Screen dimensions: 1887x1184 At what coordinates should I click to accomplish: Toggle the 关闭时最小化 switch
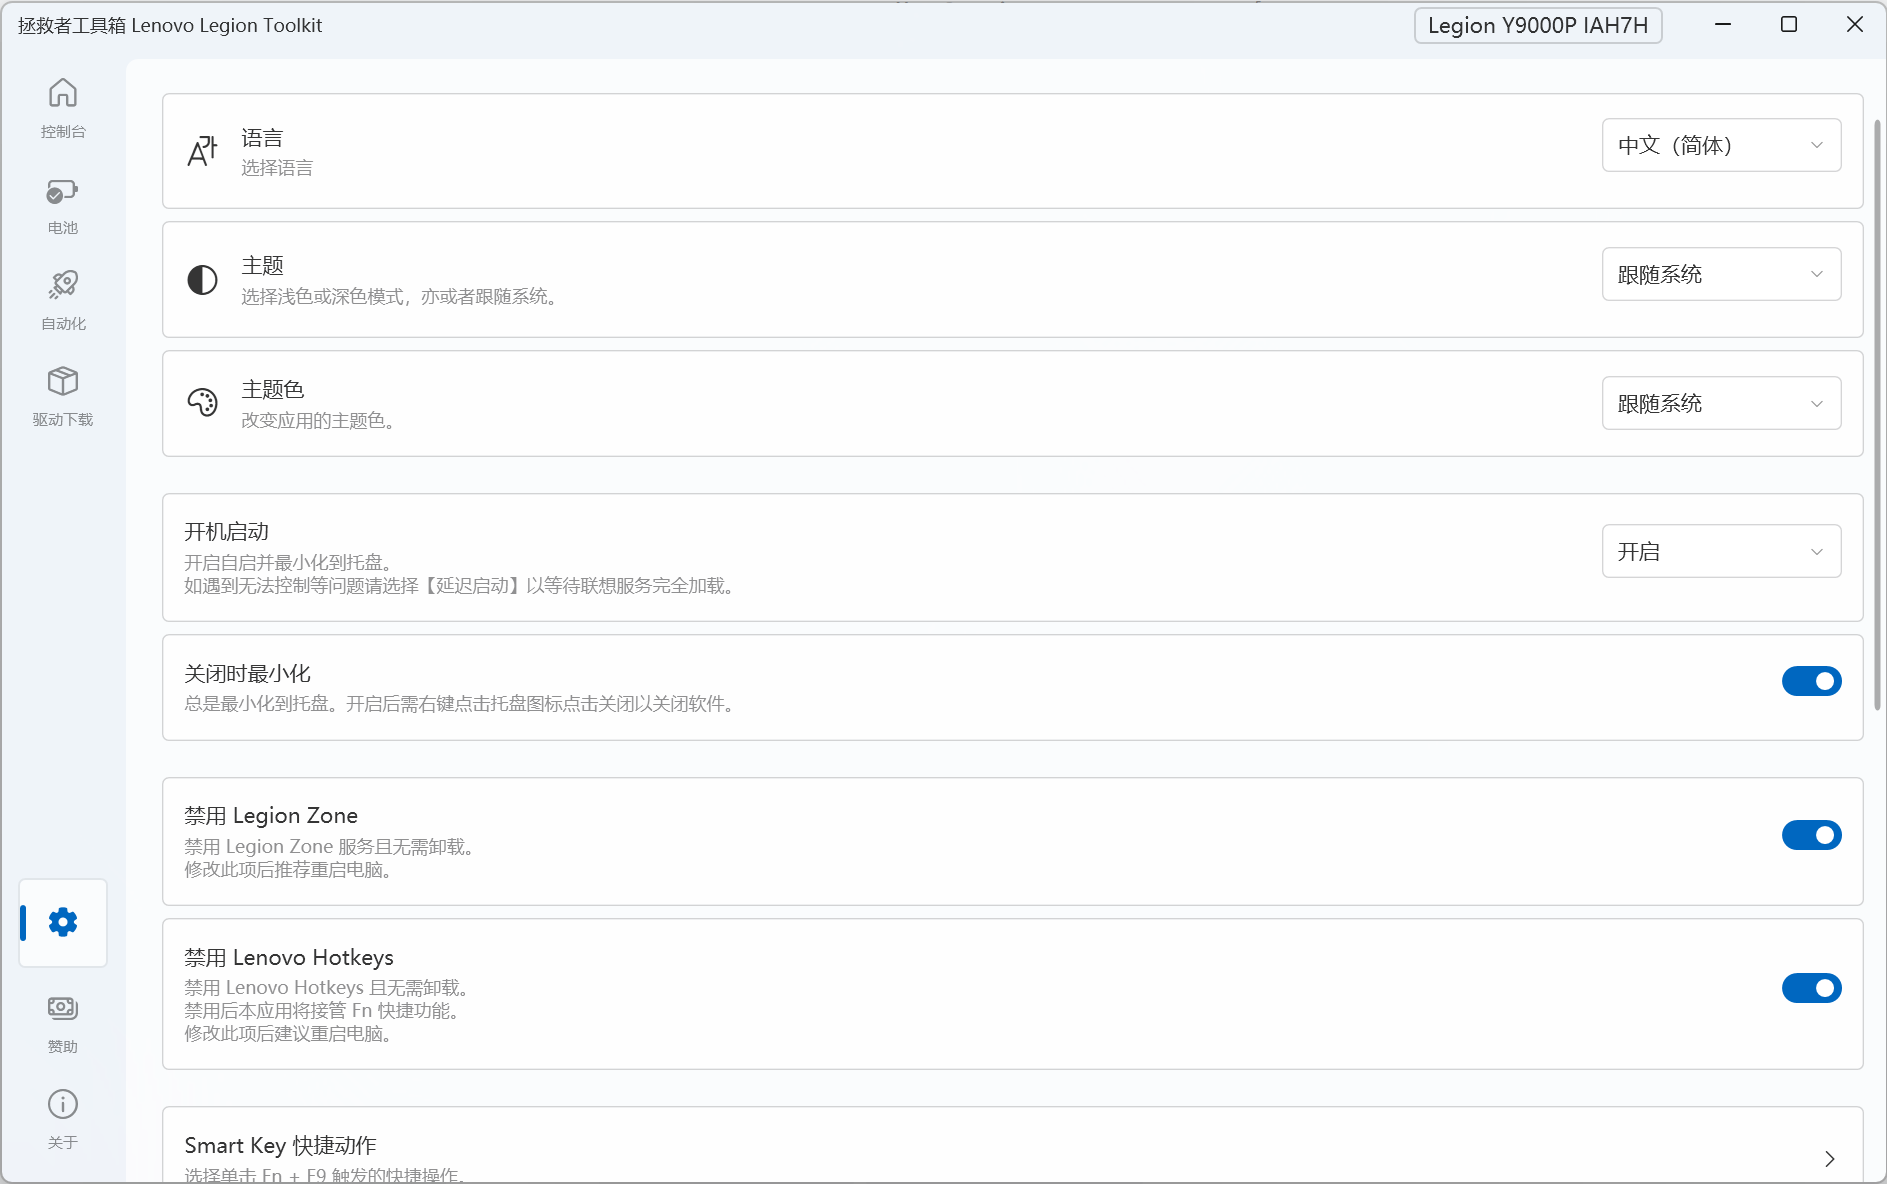1811,681
